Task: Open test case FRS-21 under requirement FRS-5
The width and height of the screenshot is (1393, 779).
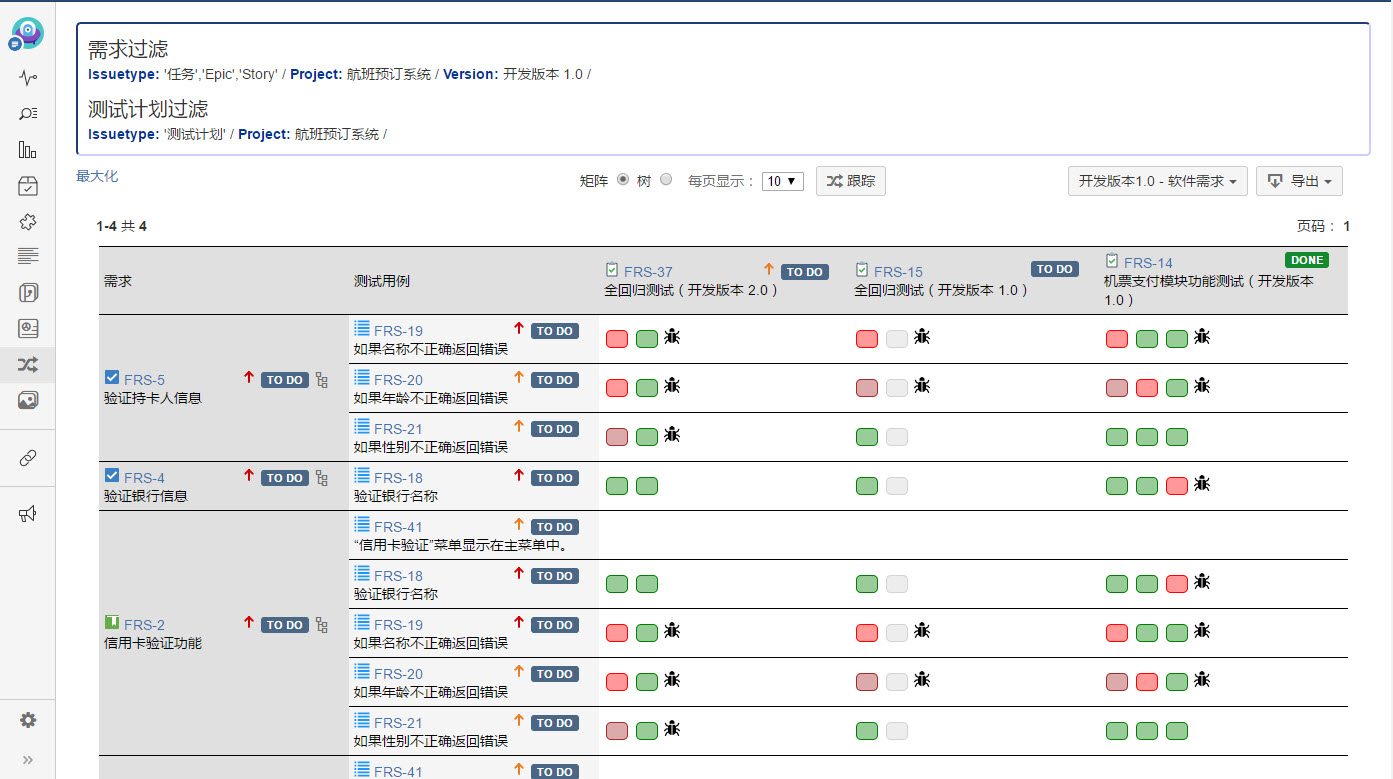Action: click(398, 429)
